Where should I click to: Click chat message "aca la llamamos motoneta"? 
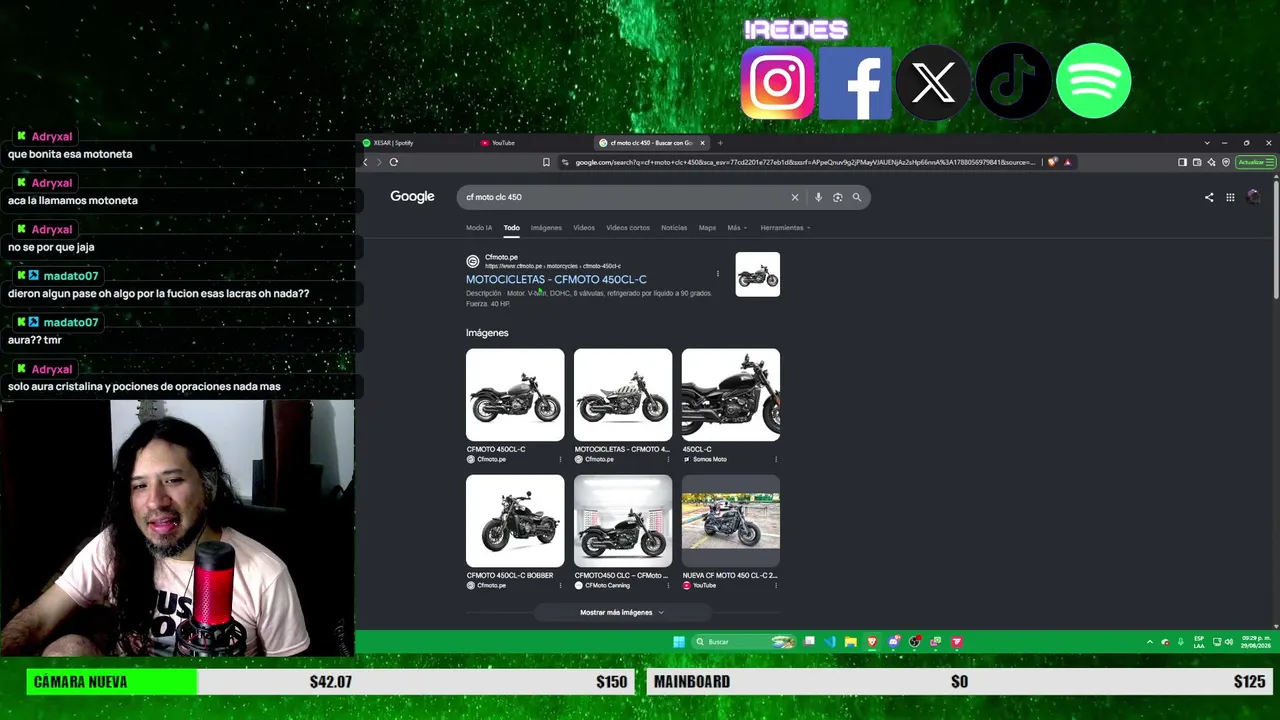tap(73, 200)
